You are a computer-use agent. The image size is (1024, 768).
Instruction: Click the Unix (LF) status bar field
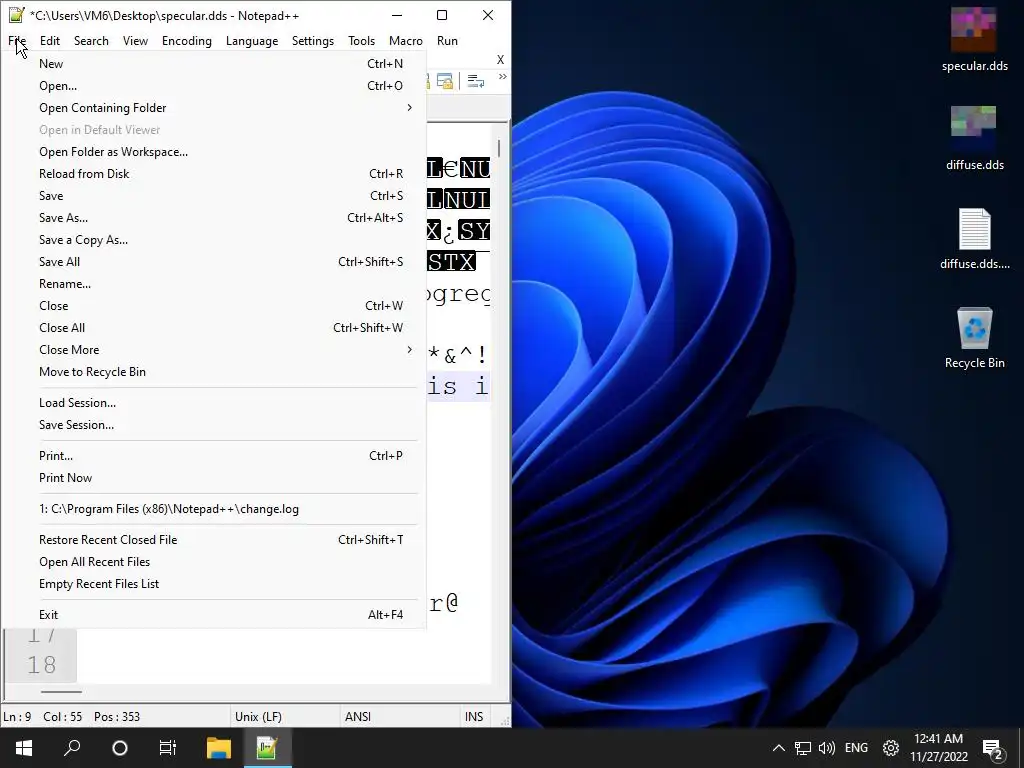[285, 716]
